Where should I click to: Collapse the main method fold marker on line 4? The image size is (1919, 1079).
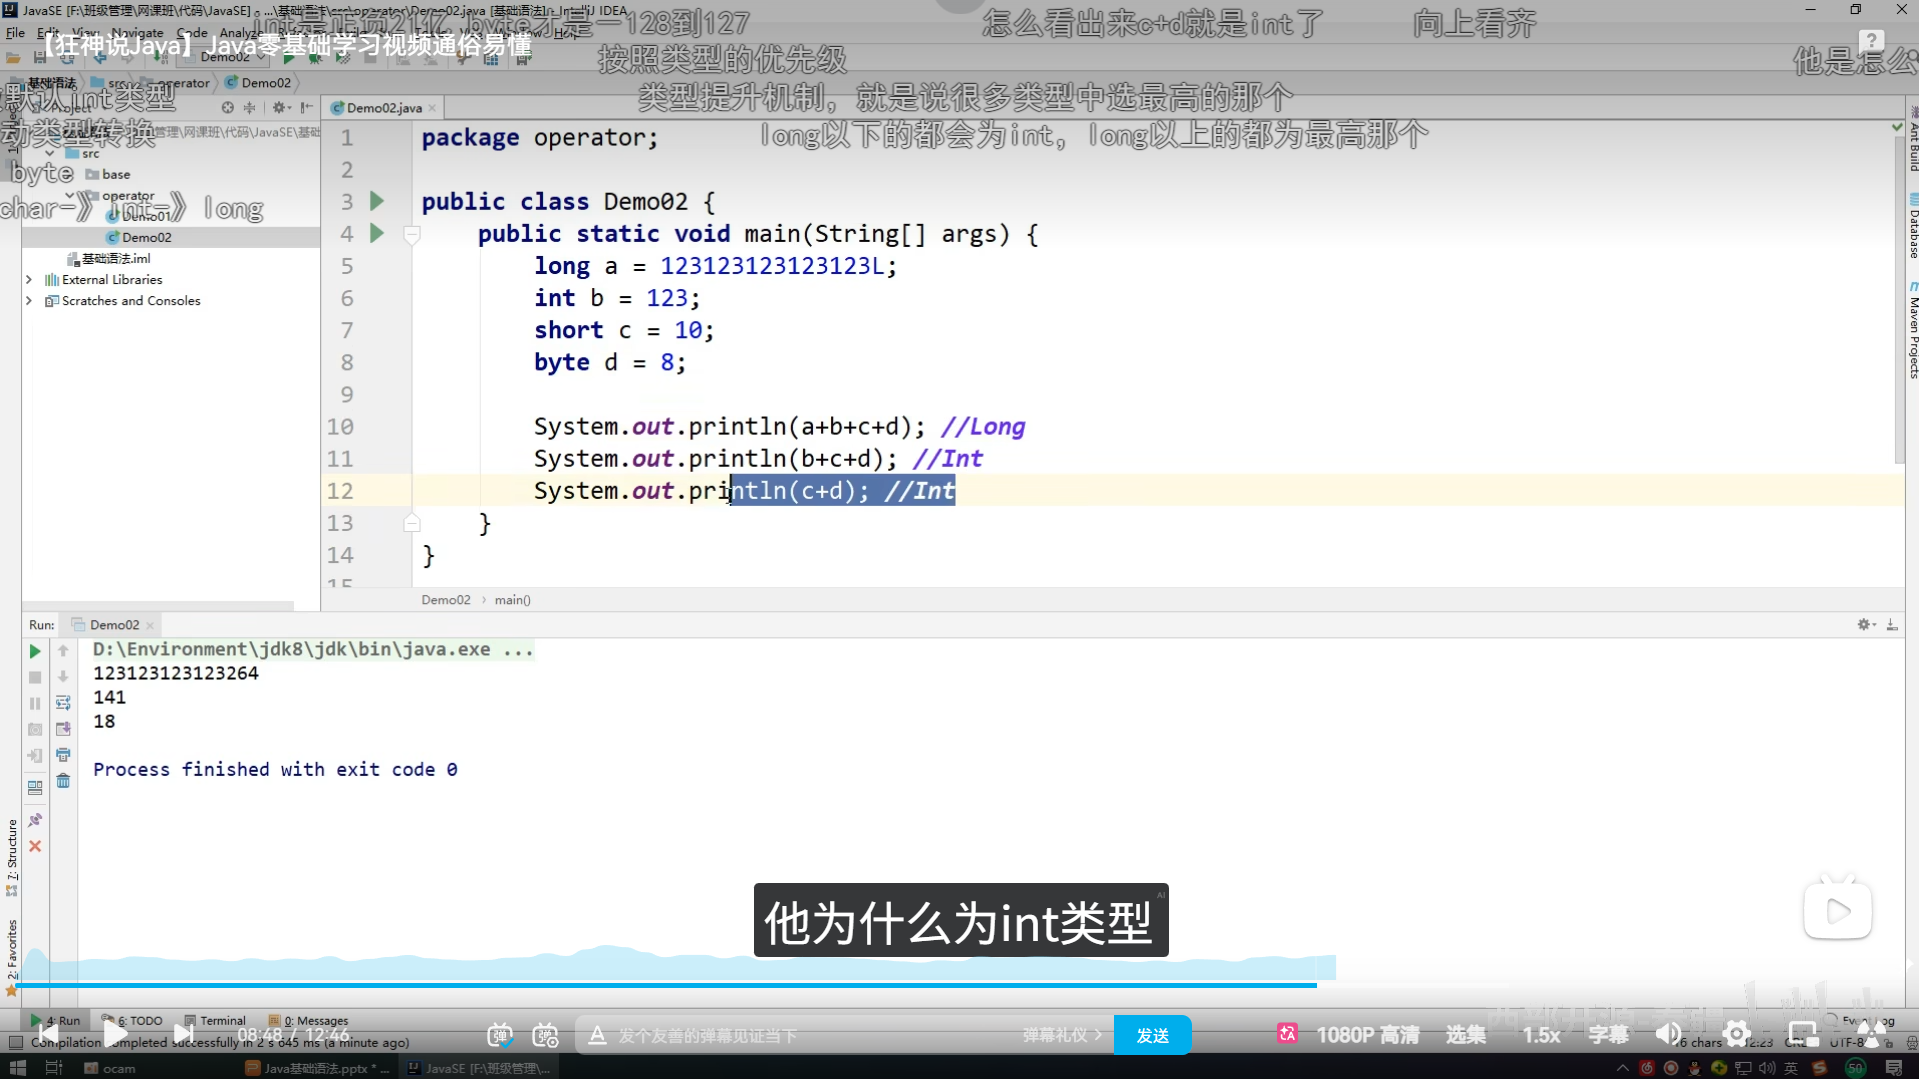[x=411, y=234]
